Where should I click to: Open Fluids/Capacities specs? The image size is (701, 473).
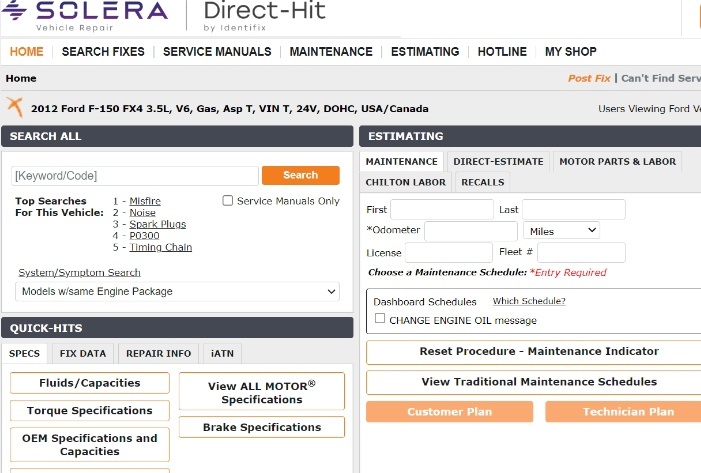tap(90, 383)
